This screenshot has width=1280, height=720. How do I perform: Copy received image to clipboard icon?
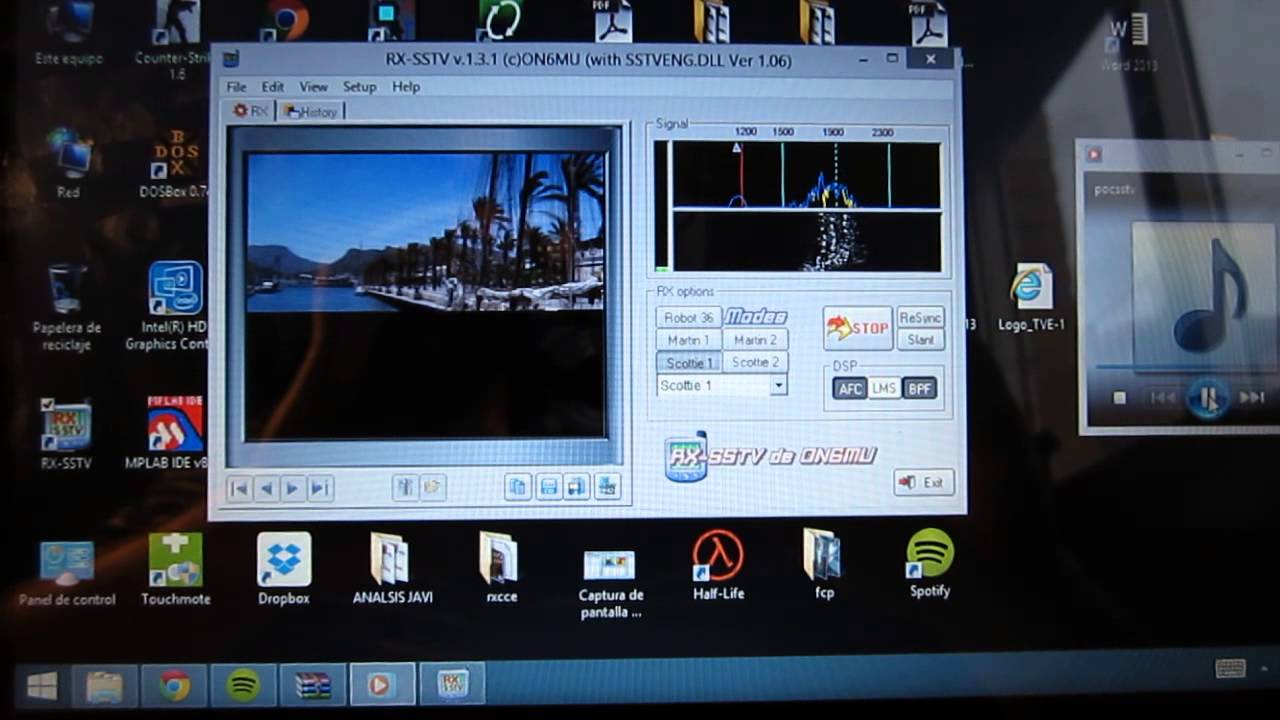517,487
